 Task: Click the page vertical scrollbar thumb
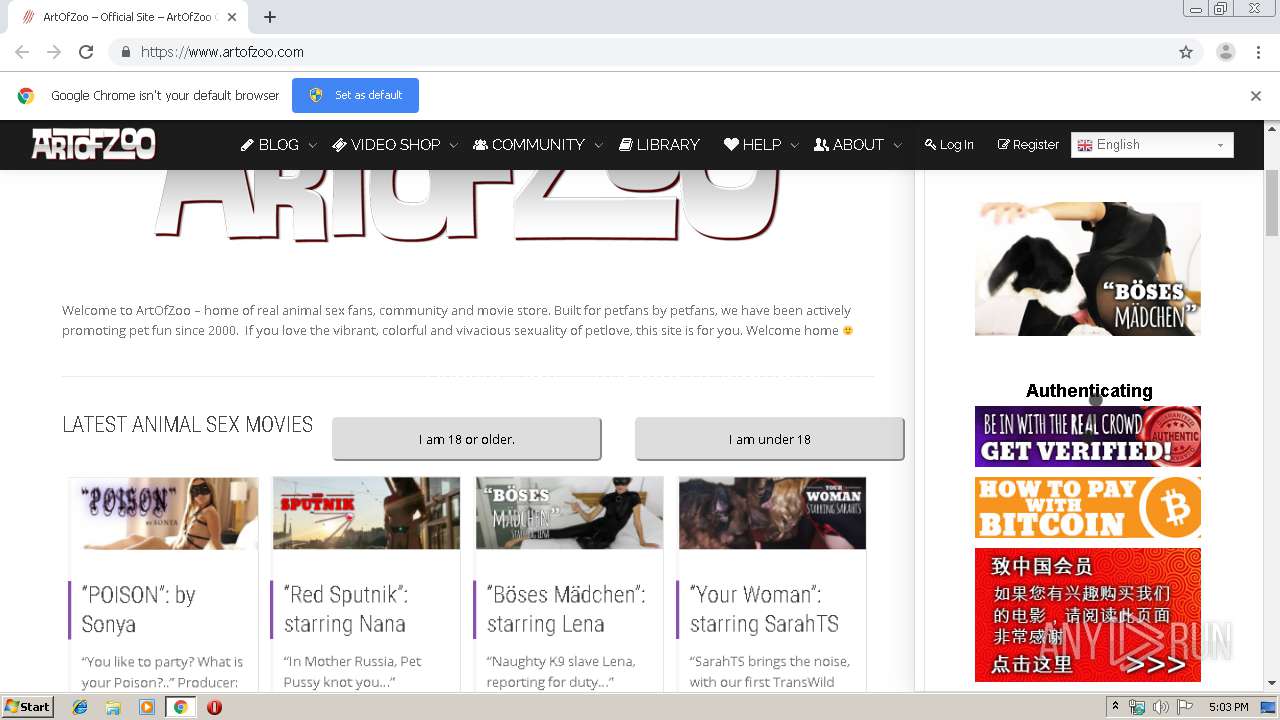[x=1272, y=203]
